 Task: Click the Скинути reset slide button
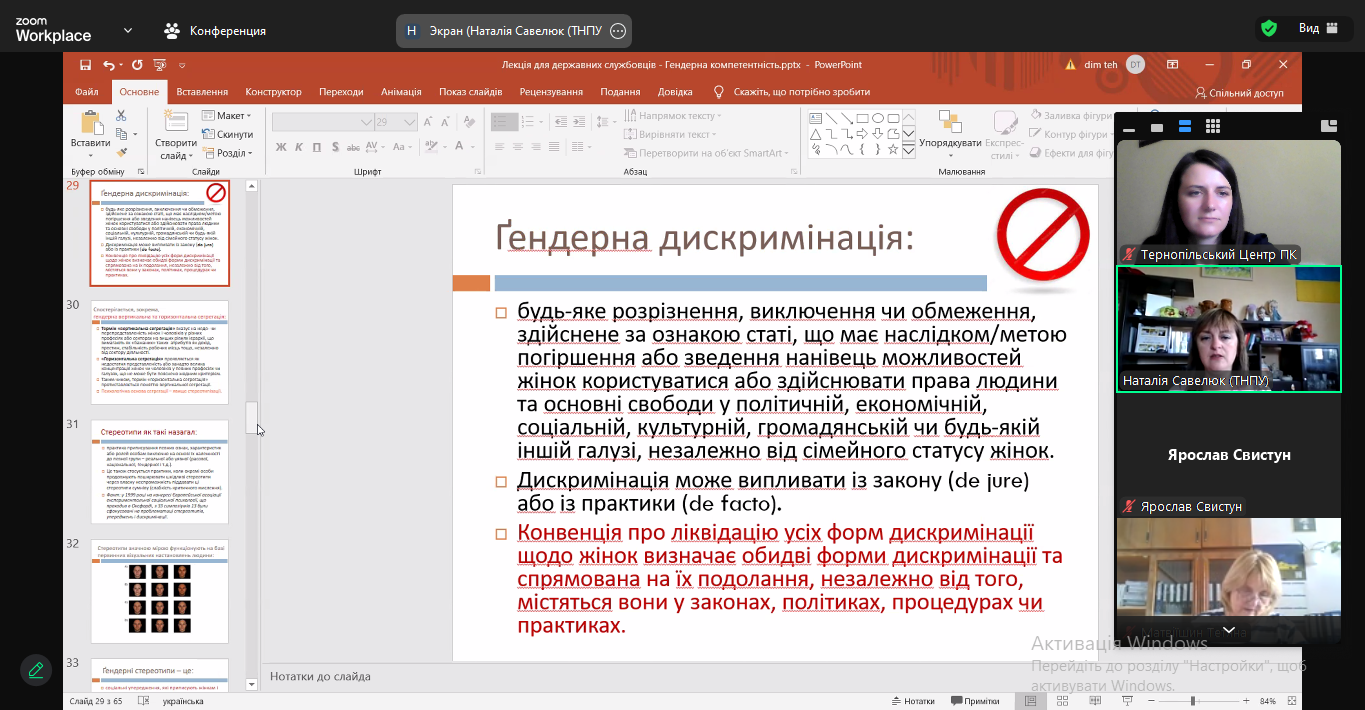(x=228, y=134)
